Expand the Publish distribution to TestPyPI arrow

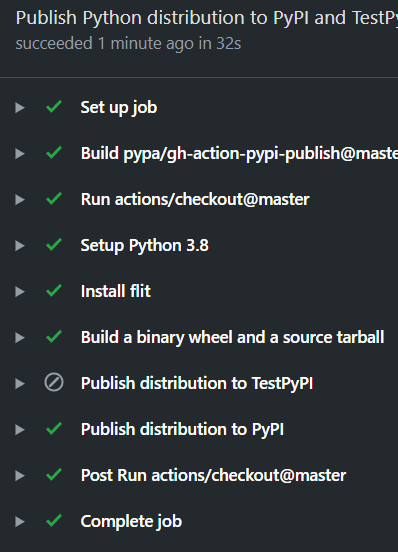[20, 383]
